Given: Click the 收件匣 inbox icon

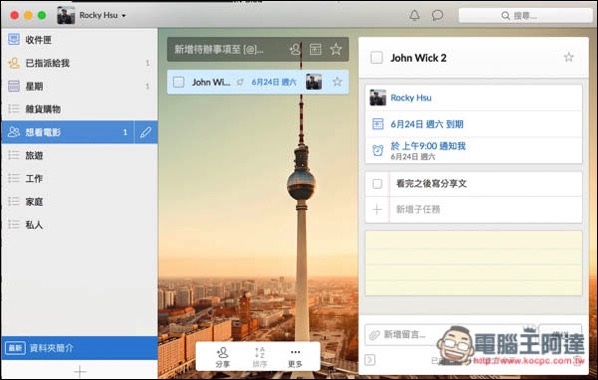Looking at the screenshot, I should click(x=14, y=39).
